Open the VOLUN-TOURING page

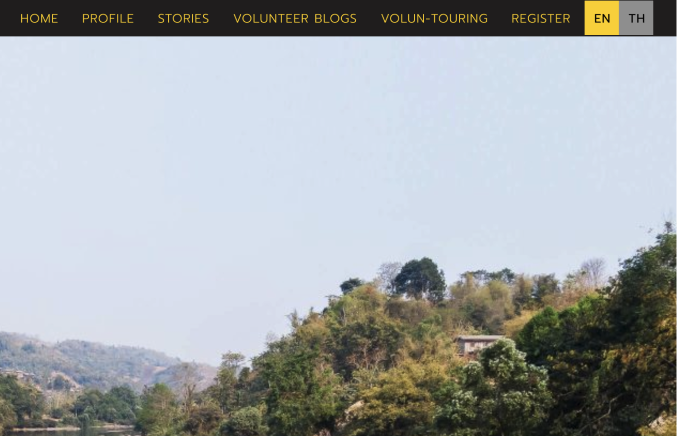(434, 19)
